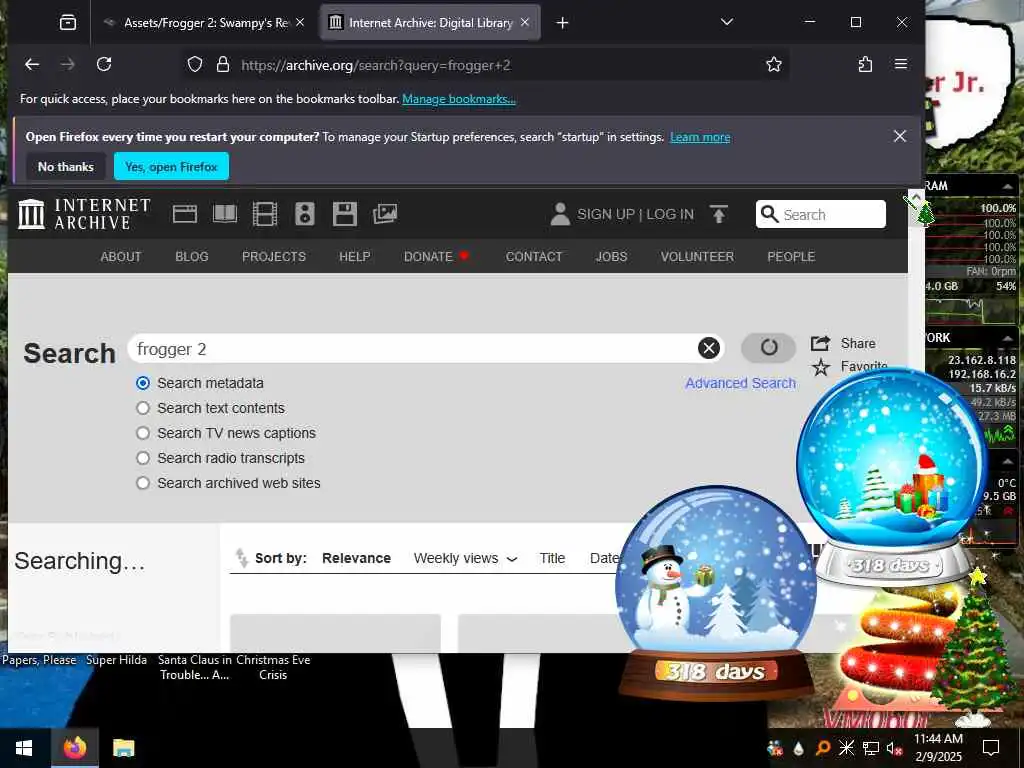Viewport: 1024px width, 768px height.
Task: Open the HELP menu item
Action: pos(355,257)
